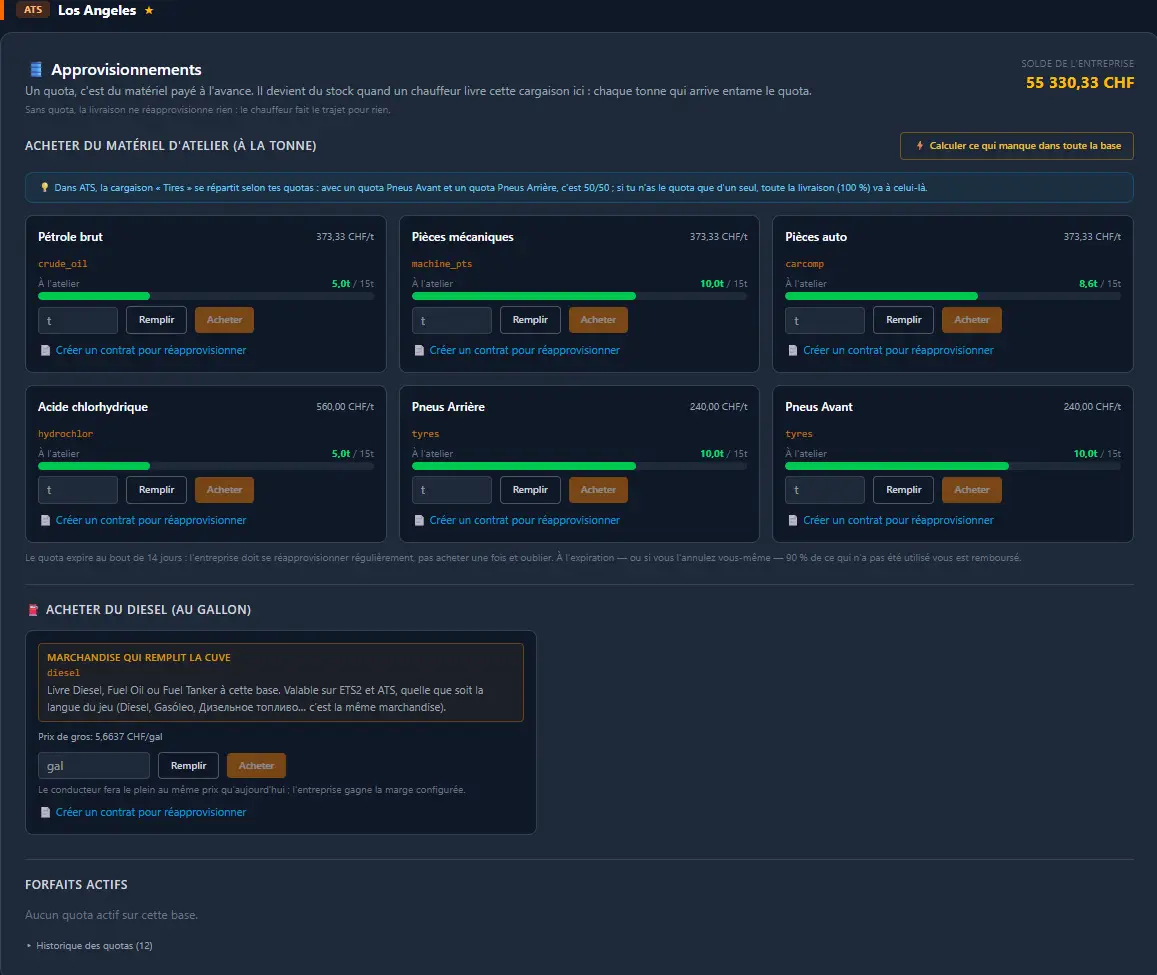This screenshot has height=975, width=1157.
Task: Click the Pétrole brut tonnage input field
Action: (77, 320)
